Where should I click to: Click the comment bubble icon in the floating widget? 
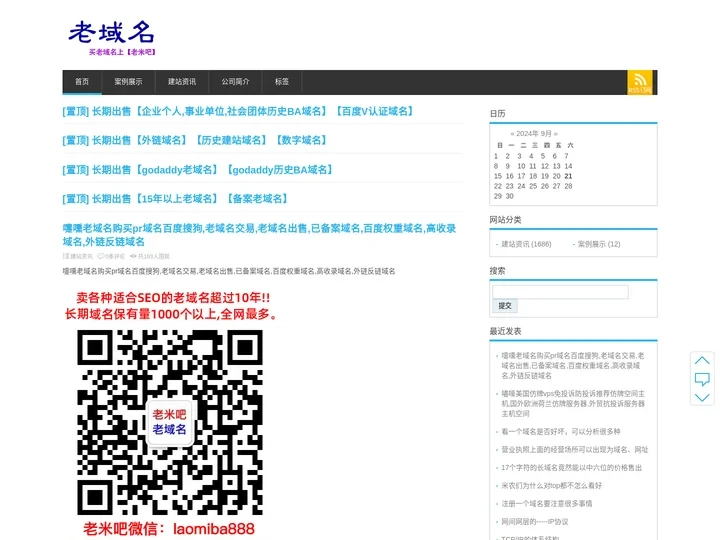point(702,379)
